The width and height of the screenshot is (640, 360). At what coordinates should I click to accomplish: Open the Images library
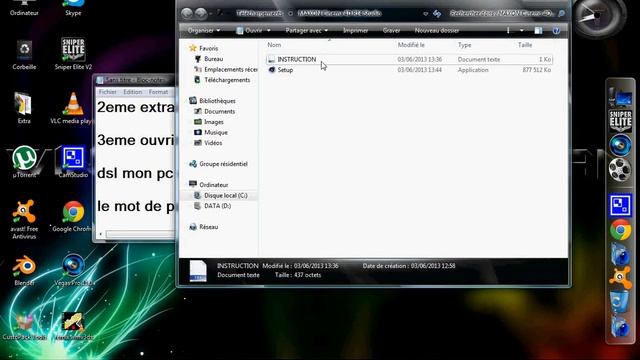point(209,122)
